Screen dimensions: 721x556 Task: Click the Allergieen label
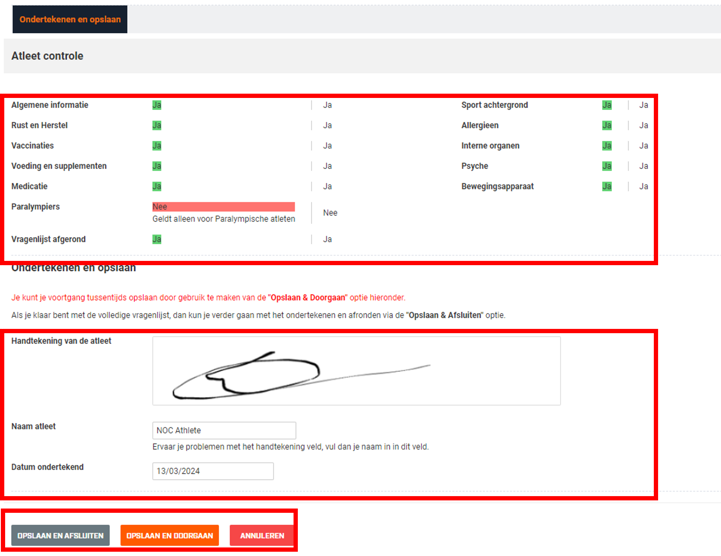(x=480, y=126)
